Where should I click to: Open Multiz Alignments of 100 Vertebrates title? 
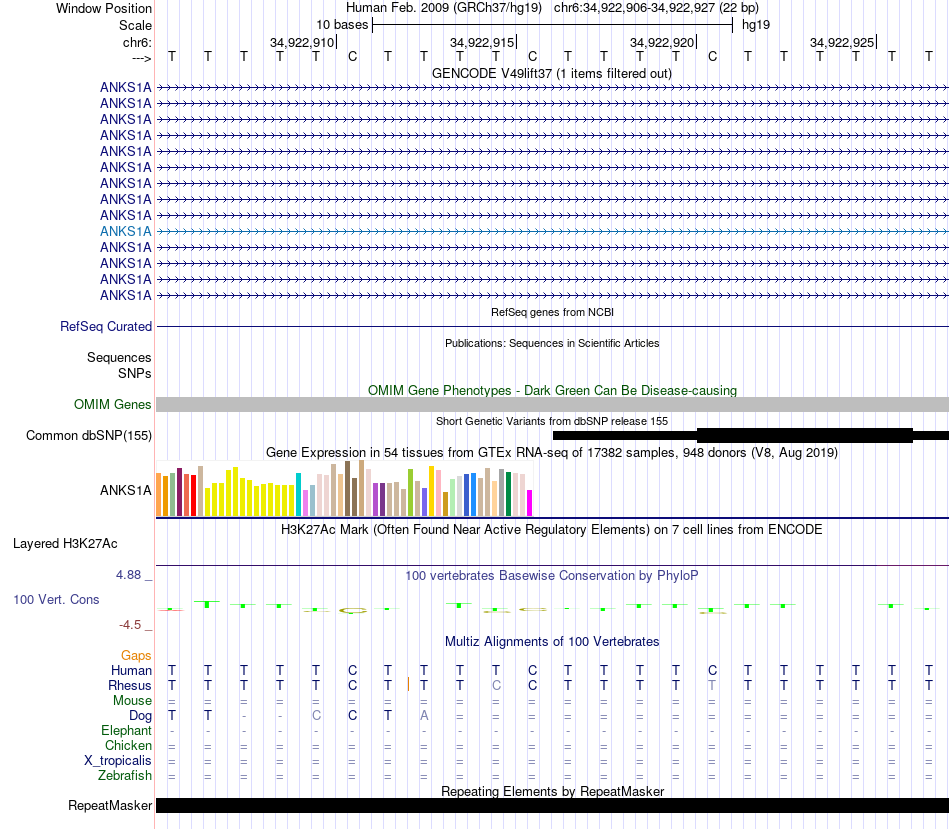(x=552, y=641)
